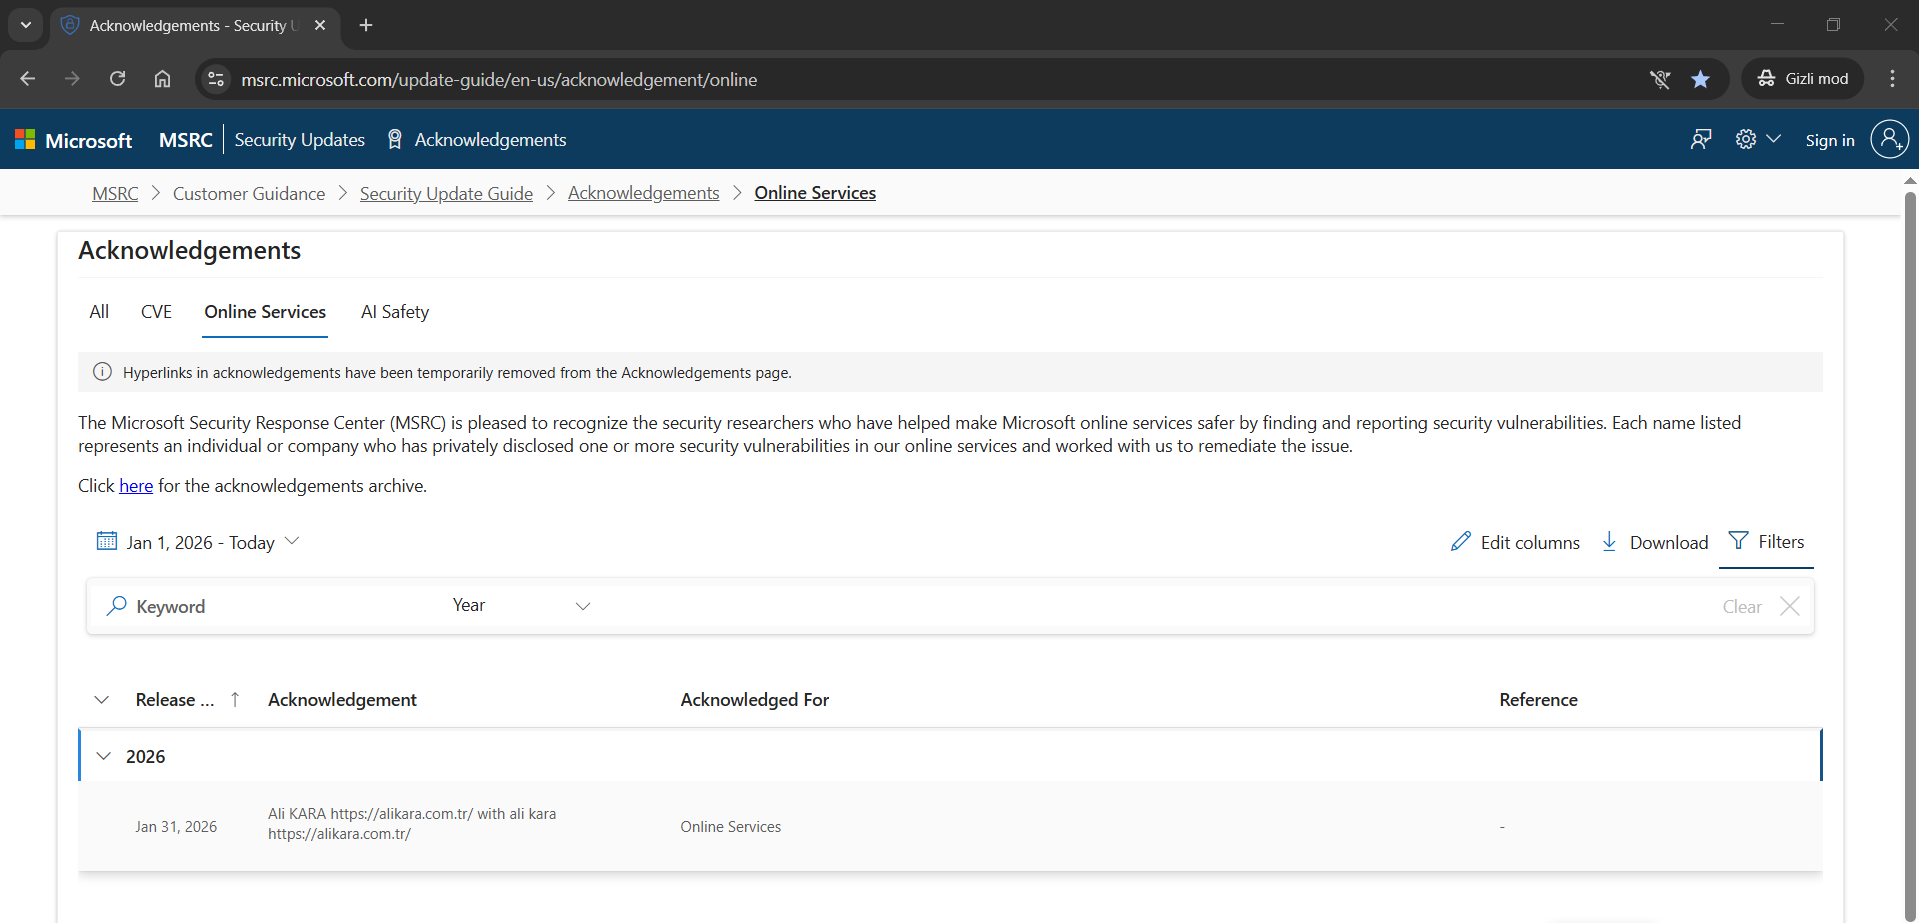Open the acknowledgements archive 'here' link
The width and height of the screenshot is (1919, 923).
(136, 486)
